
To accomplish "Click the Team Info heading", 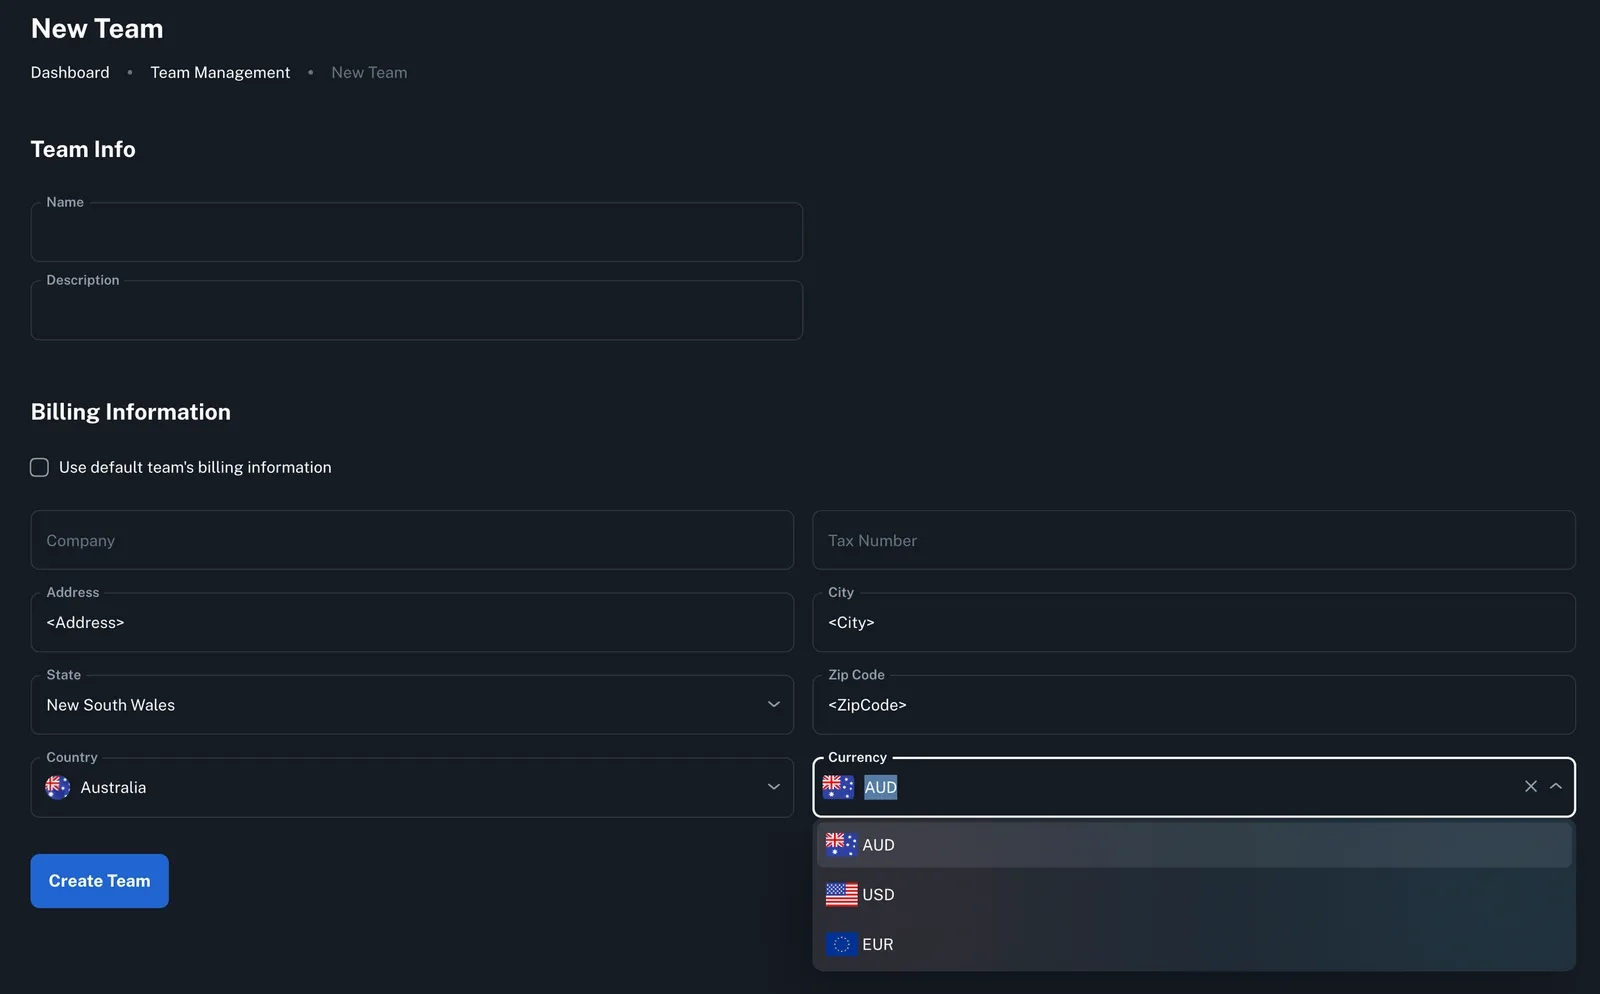I will (83, 149).
